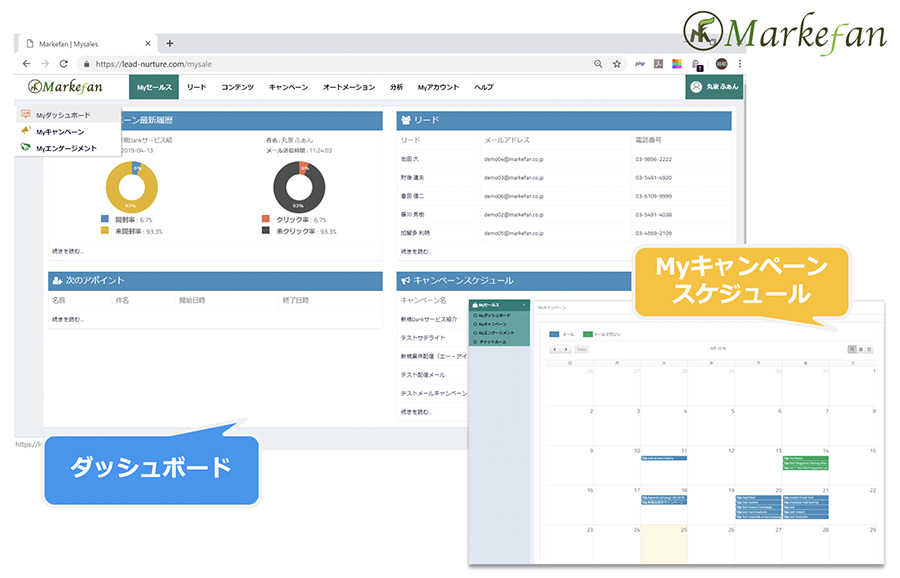The height and width of the screenshot is (578, 900).
Task: Click the green calendar events on day 14
Action: (806, 463)
